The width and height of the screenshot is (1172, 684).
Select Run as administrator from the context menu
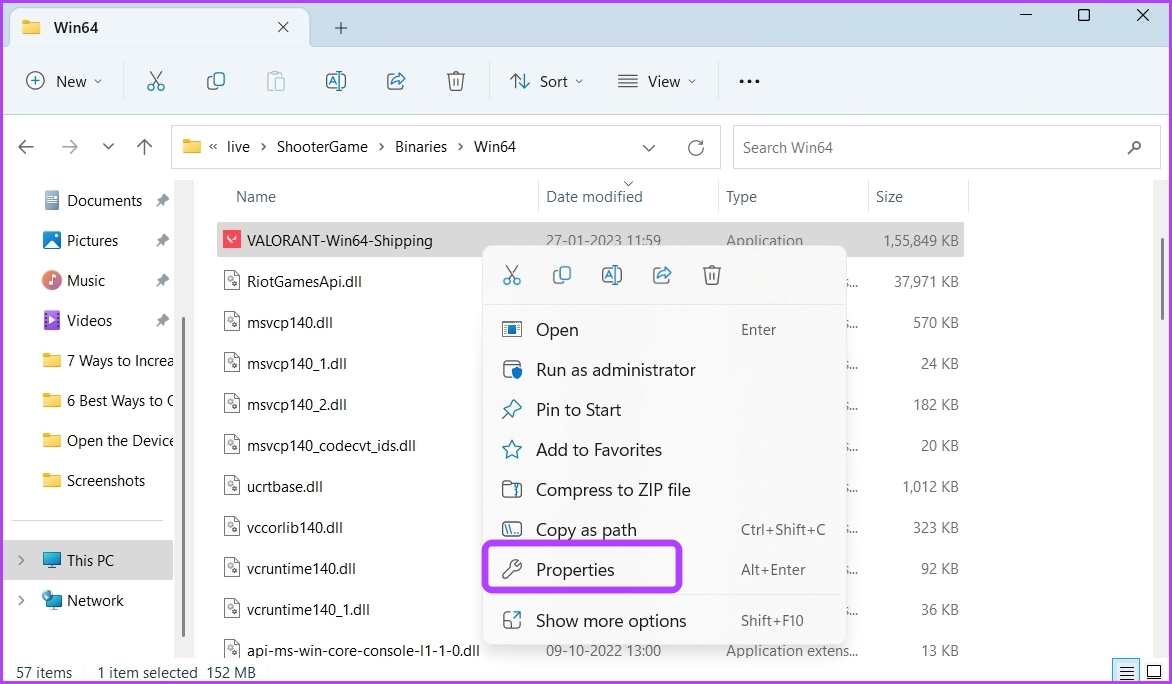(x=615, y=369)
